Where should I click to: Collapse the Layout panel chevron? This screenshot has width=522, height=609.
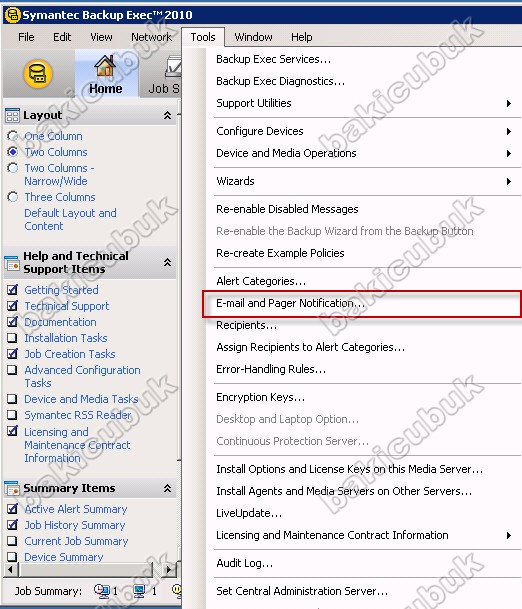coord(167,115)
